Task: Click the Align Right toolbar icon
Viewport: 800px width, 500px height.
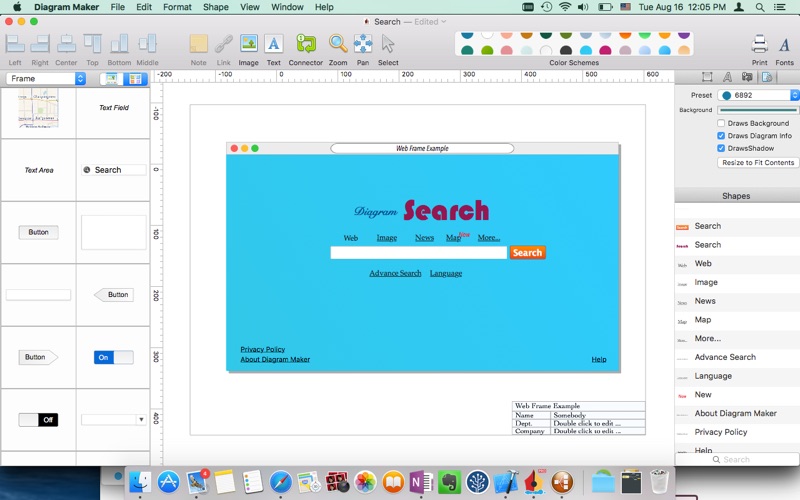Action: tap(40, 44)
